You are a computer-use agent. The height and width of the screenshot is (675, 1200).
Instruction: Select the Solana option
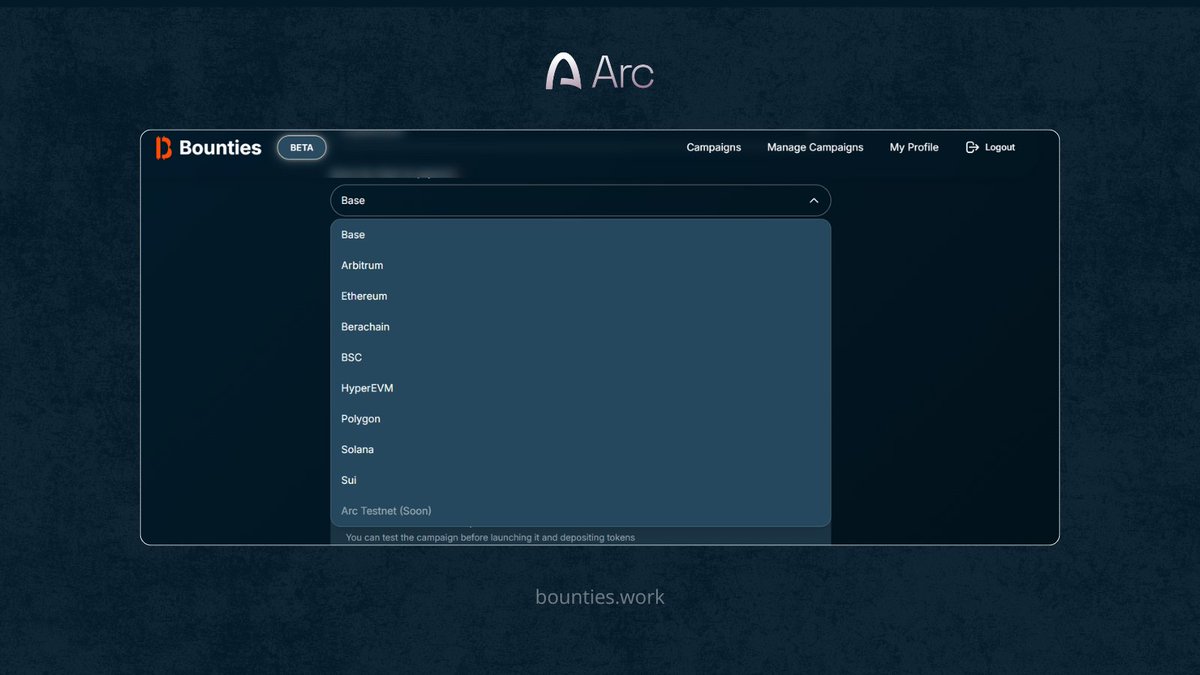(x=581, y=450)
